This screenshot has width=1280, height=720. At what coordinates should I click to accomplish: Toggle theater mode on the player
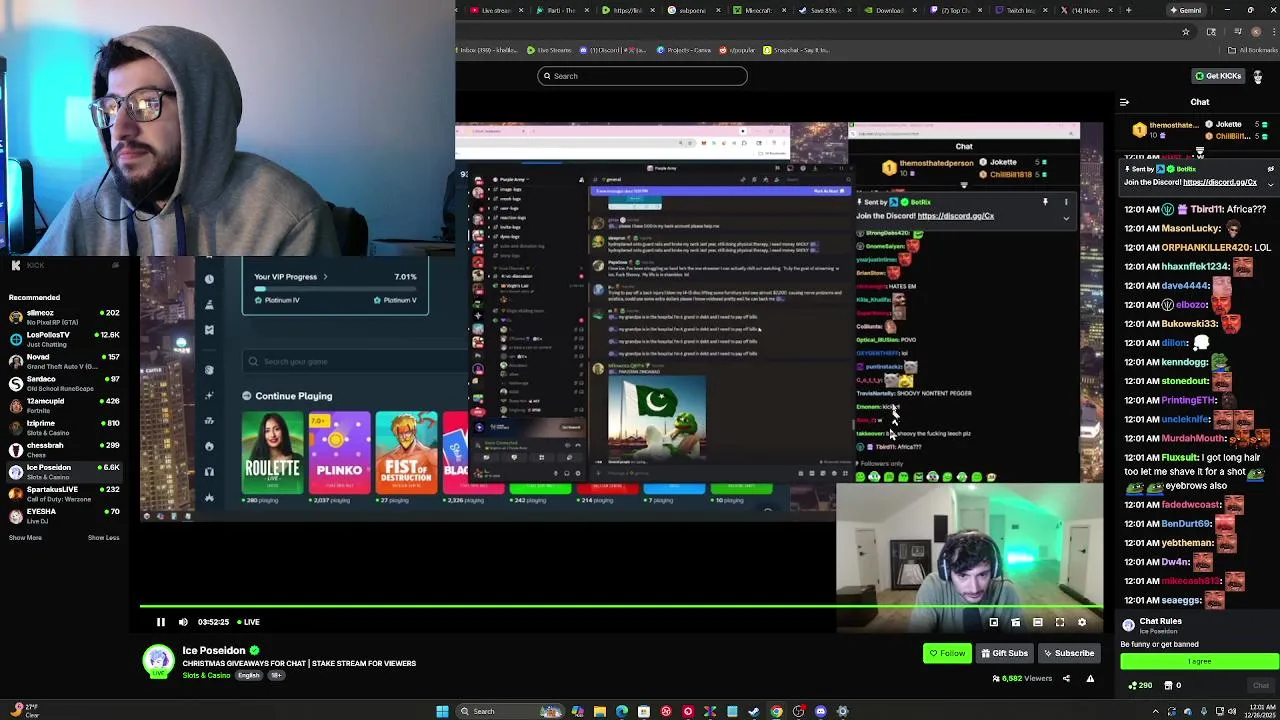[x=1038, y=622]
